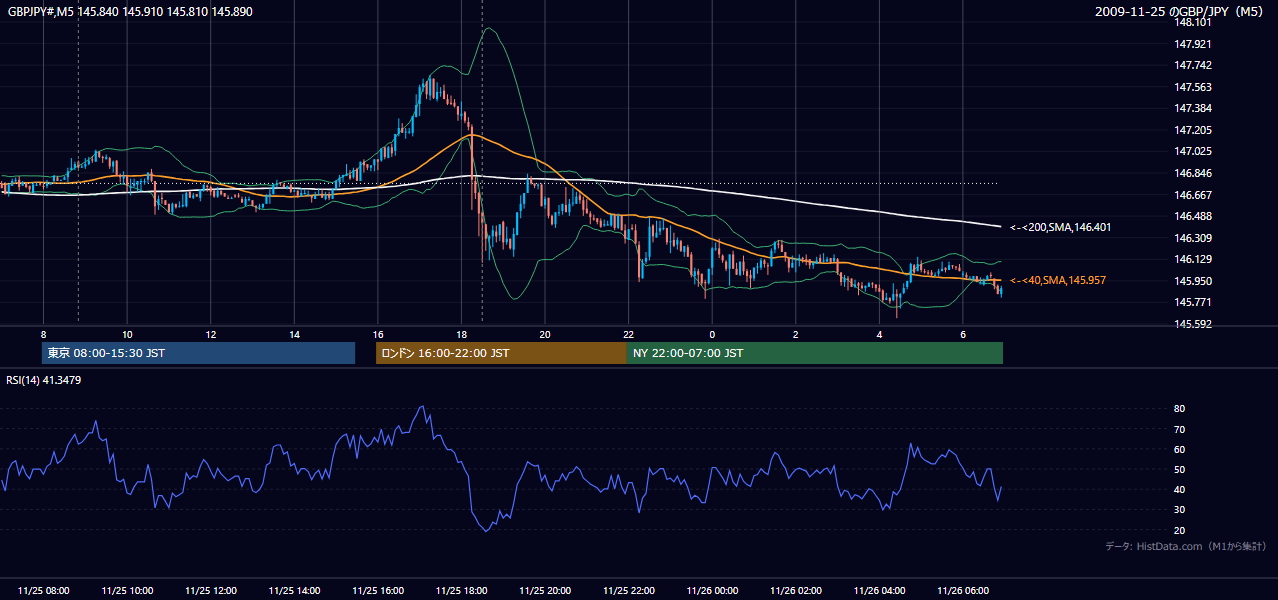Screen dimensions: 1278x600
Task: Select the 40 SMA 145.957 label
Action: click(1058, 281)
